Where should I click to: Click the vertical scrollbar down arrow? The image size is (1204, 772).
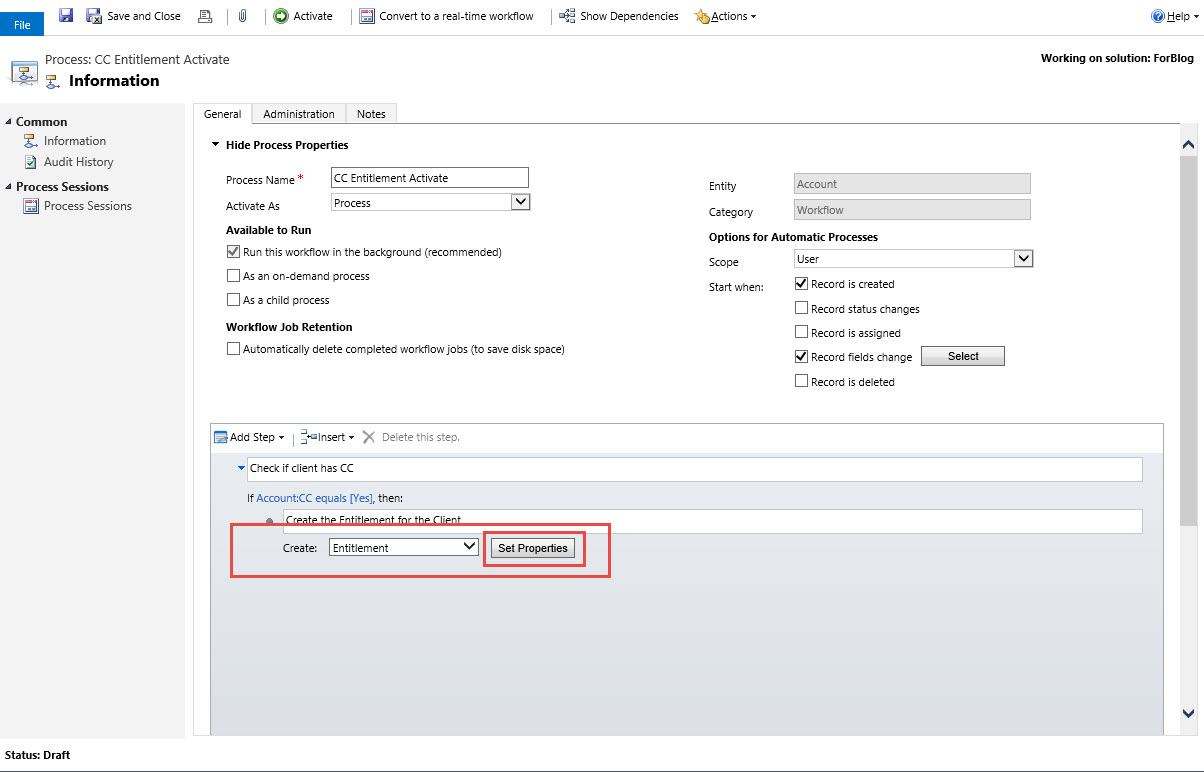pos(1188,713)
